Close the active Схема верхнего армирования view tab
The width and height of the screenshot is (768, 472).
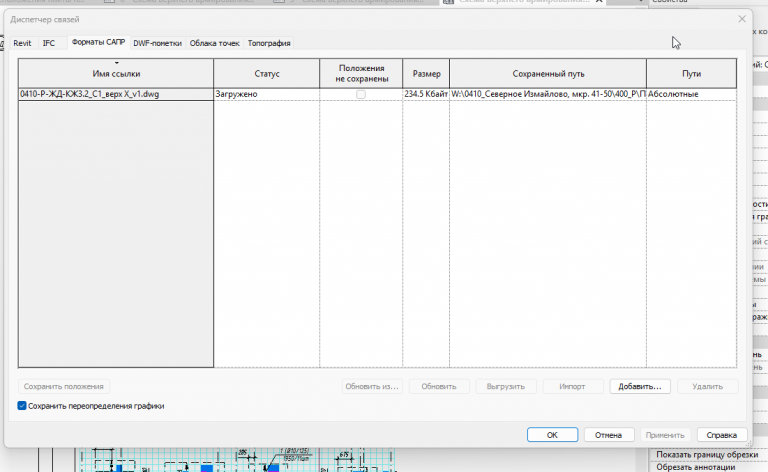pos(599,1)
